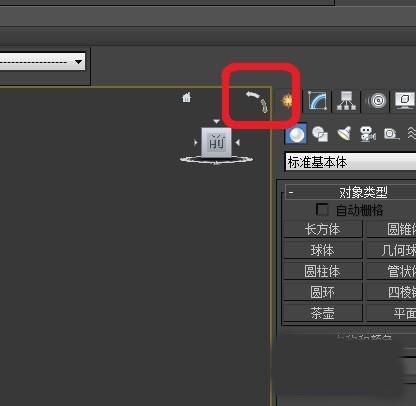The width and height of the screenshot is (419, 406).
Task: Open the 标准基本体 dropdown
Action: (x=351, y=163)
